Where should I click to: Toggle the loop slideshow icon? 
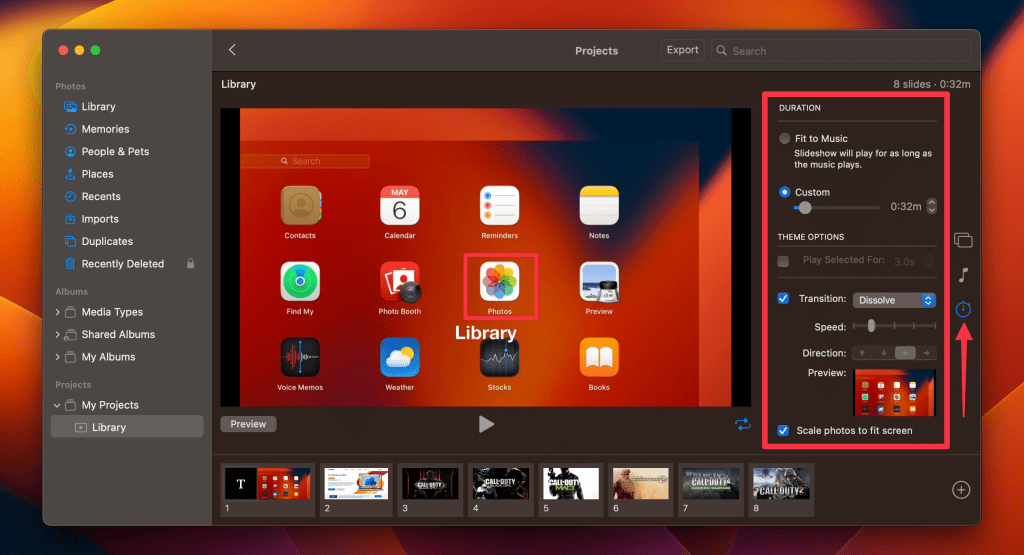click(x=743, y=424)
